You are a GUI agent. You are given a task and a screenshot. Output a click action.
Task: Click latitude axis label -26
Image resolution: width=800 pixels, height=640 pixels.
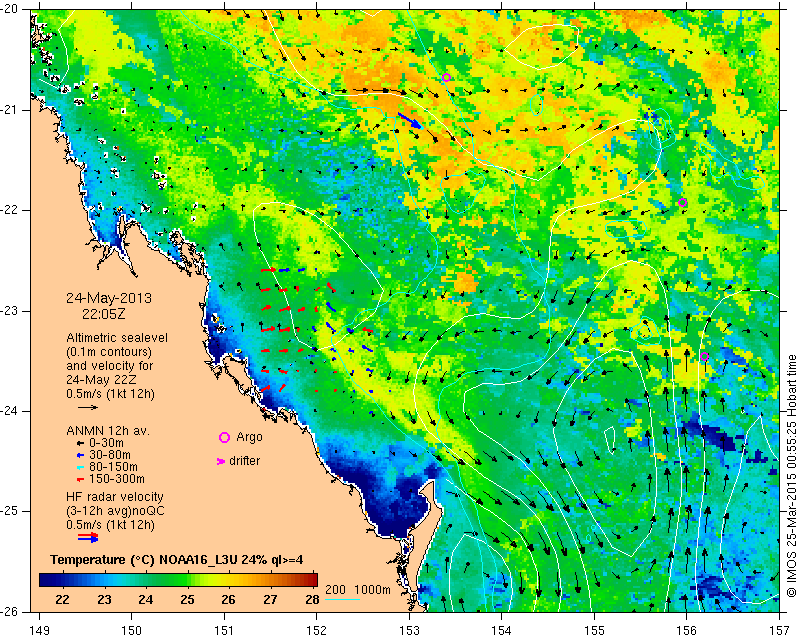point(10,611)
